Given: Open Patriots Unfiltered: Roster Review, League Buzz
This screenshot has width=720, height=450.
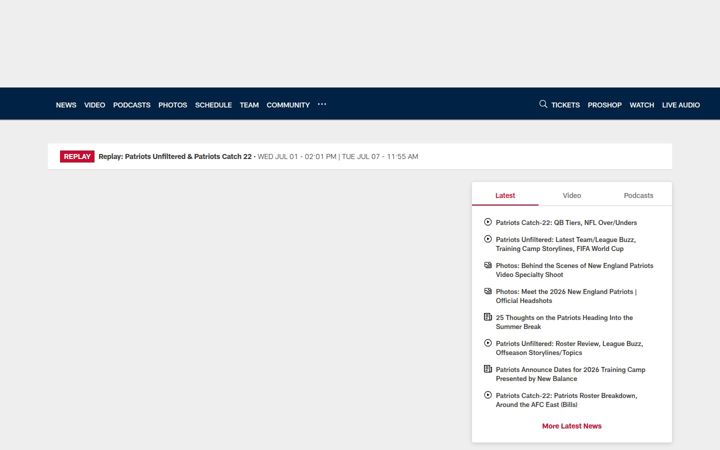Looking at the screenshot, I should (x=569, y=348).
